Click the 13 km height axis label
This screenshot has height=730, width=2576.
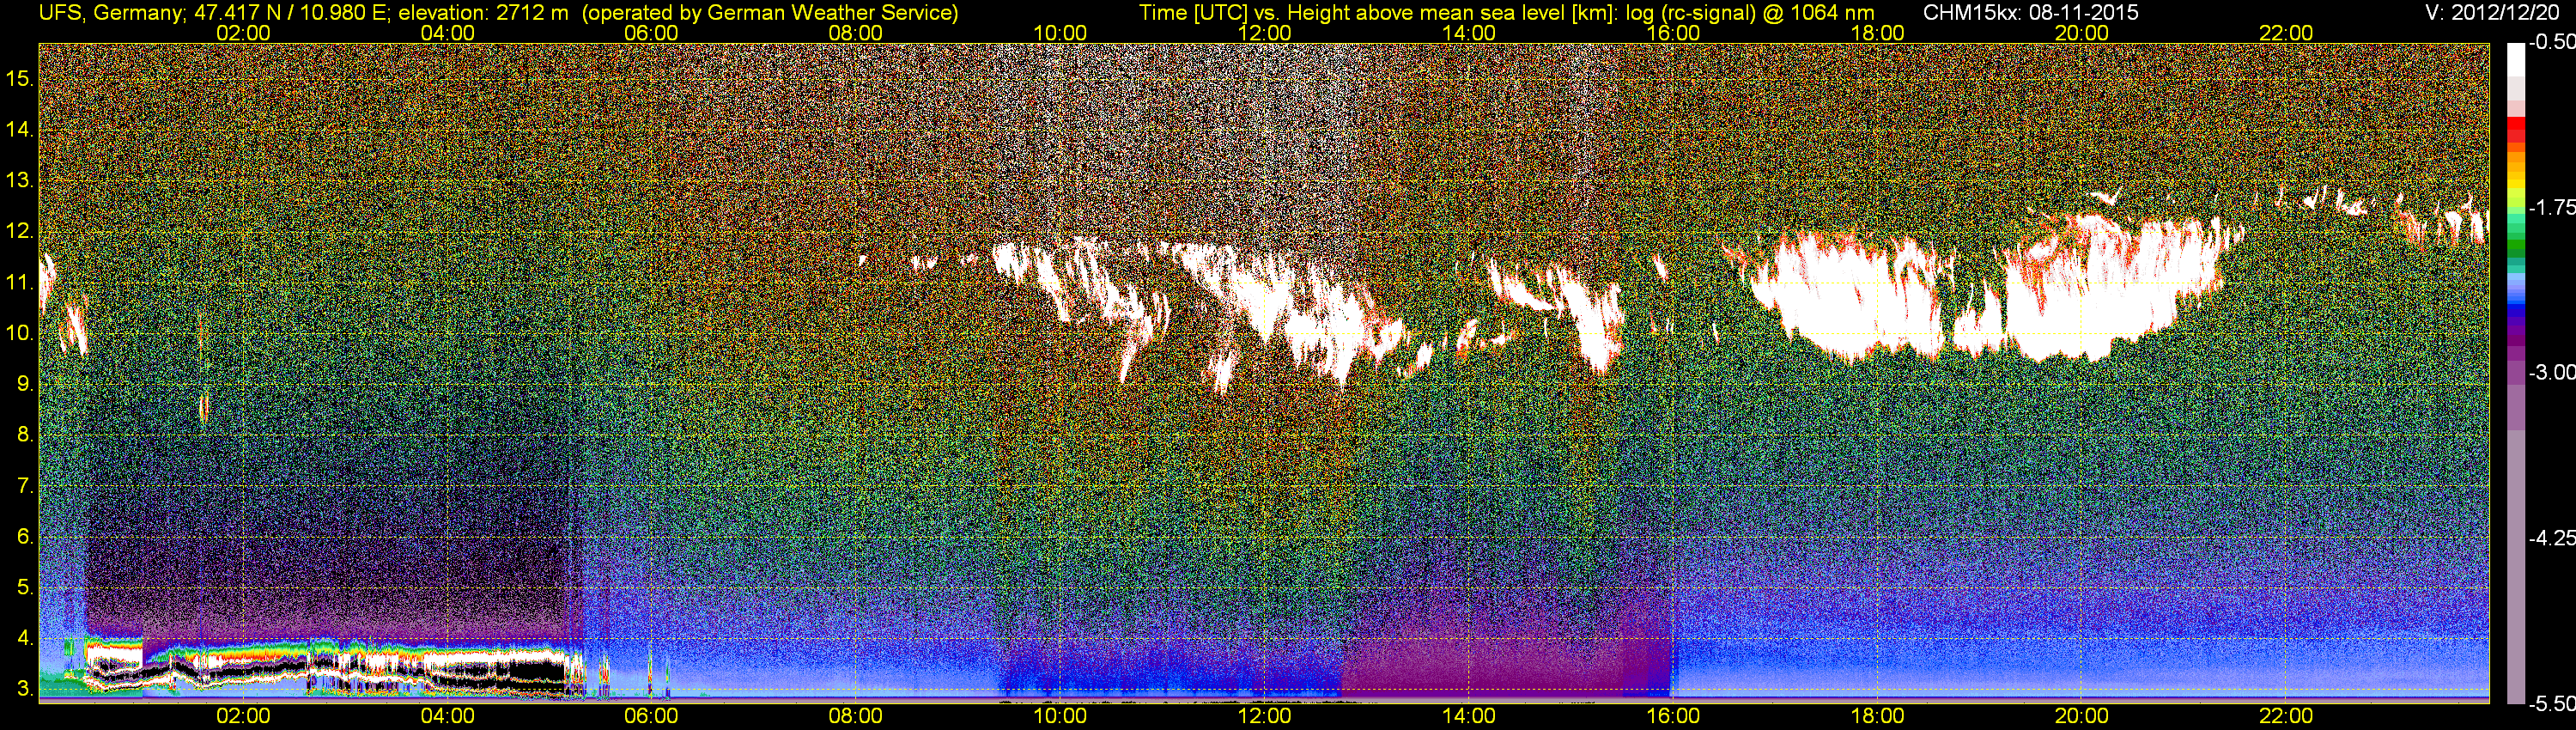(19, 180)
